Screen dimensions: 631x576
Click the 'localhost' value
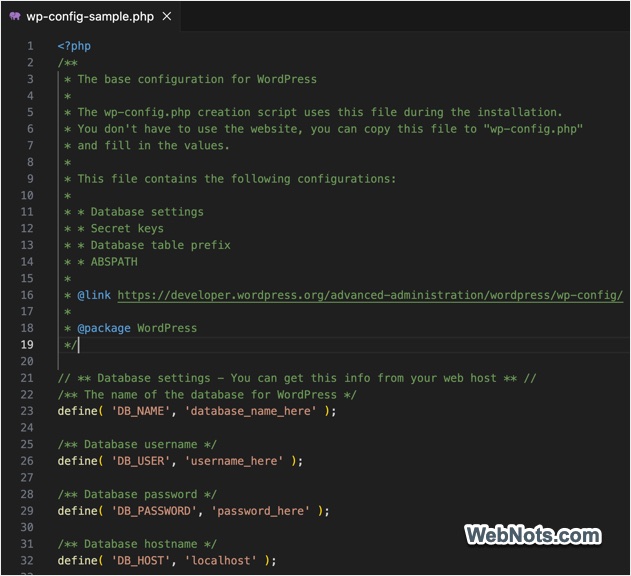pos(221,560)
